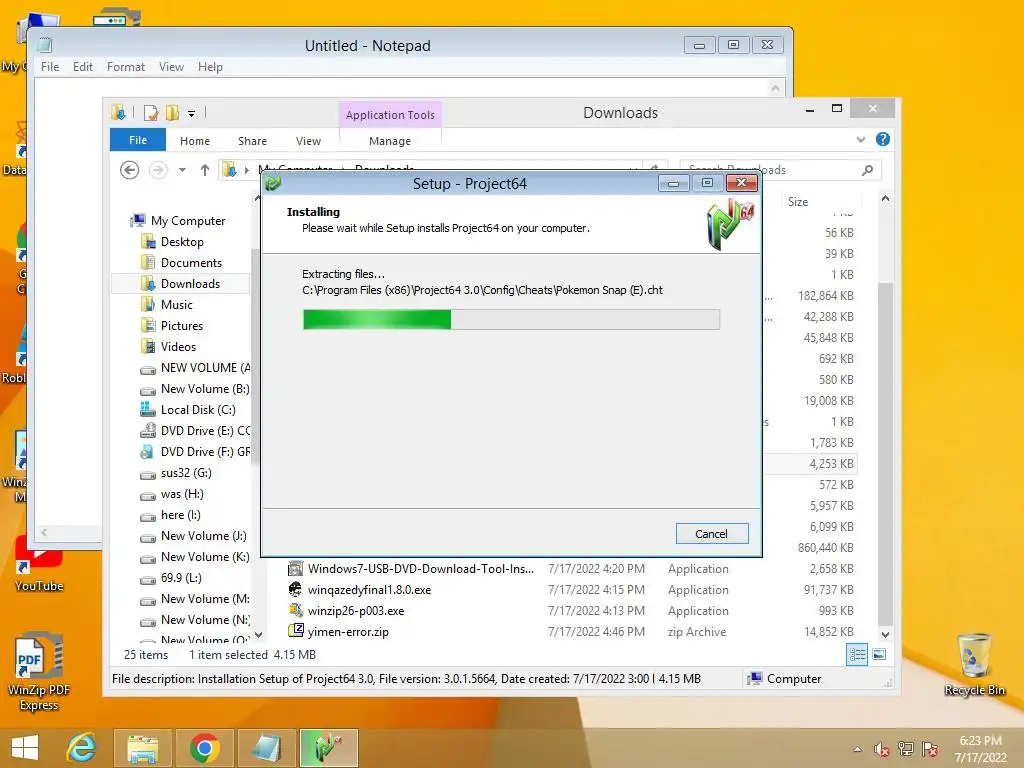Select My Computer in navigation tree

[x=187, y=221]
